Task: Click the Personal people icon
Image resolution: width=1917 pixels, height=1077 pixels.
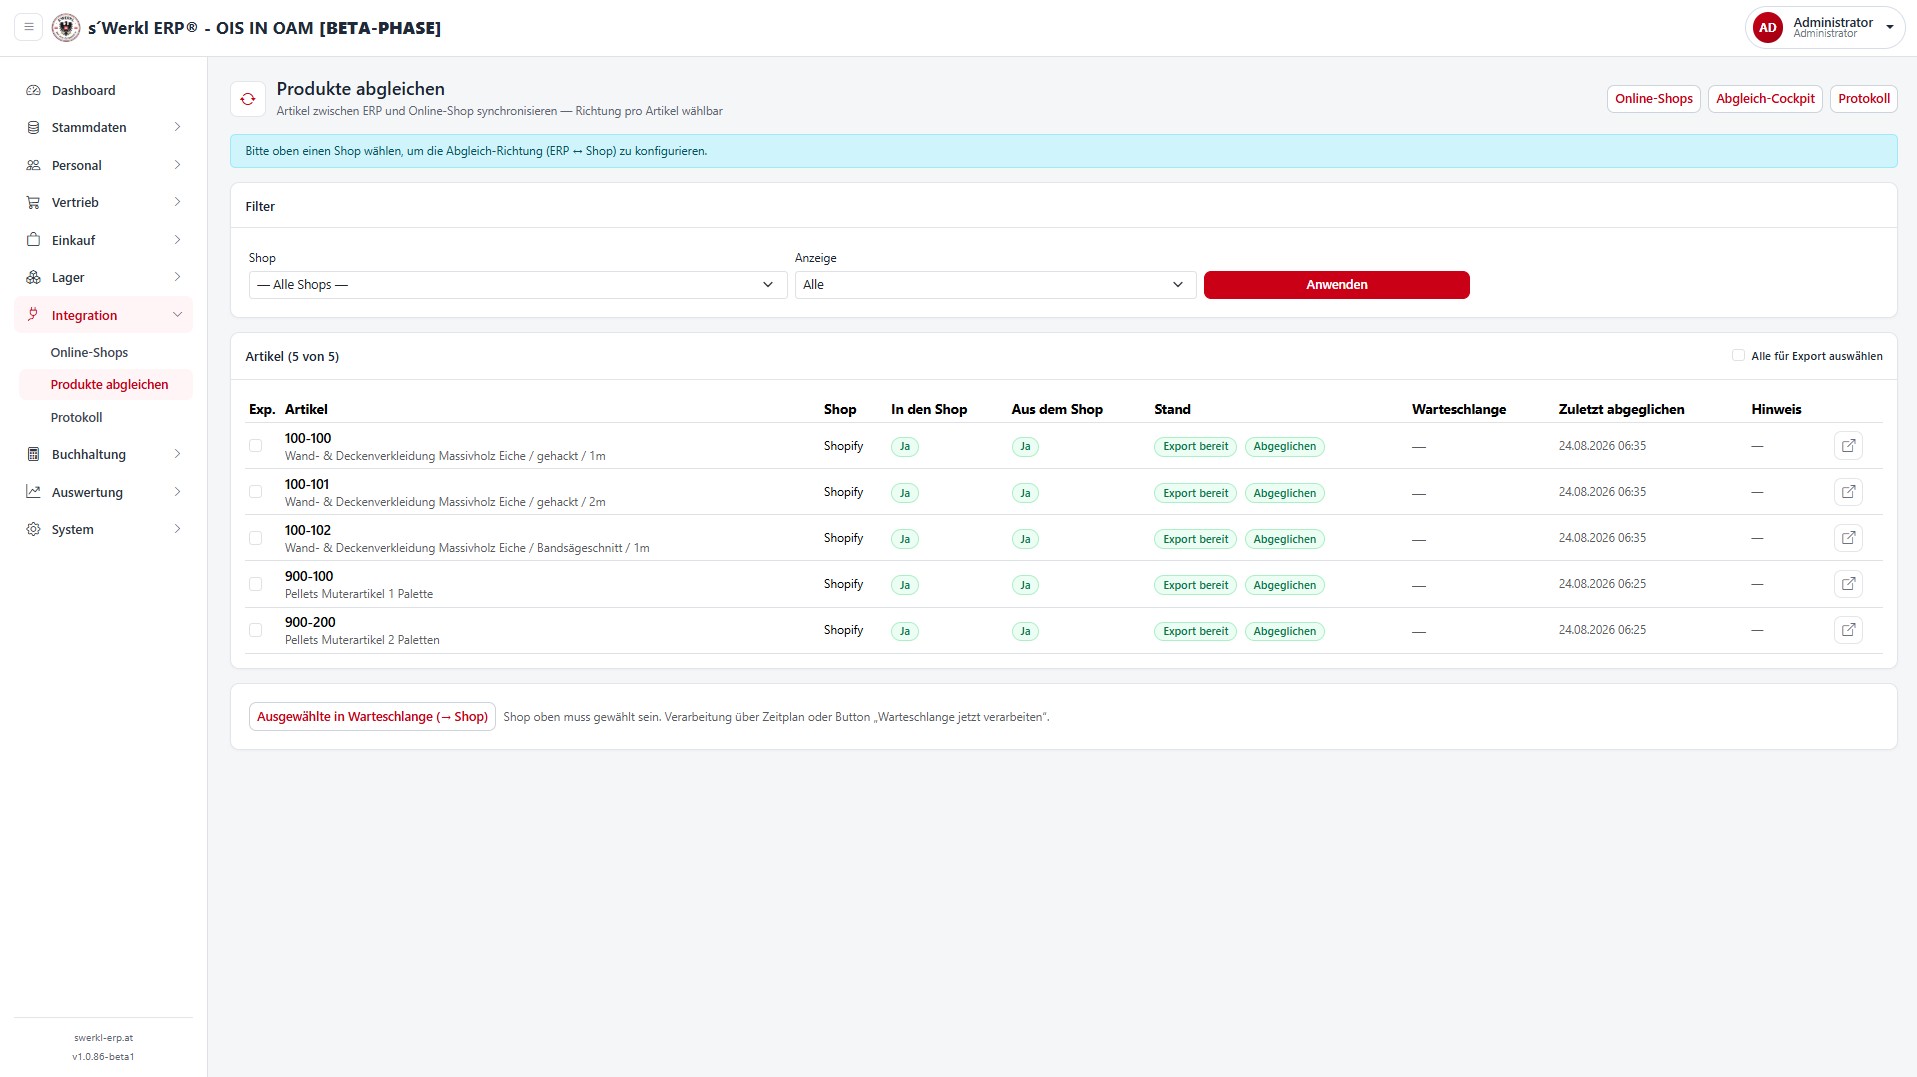Action: coord(33,165)
